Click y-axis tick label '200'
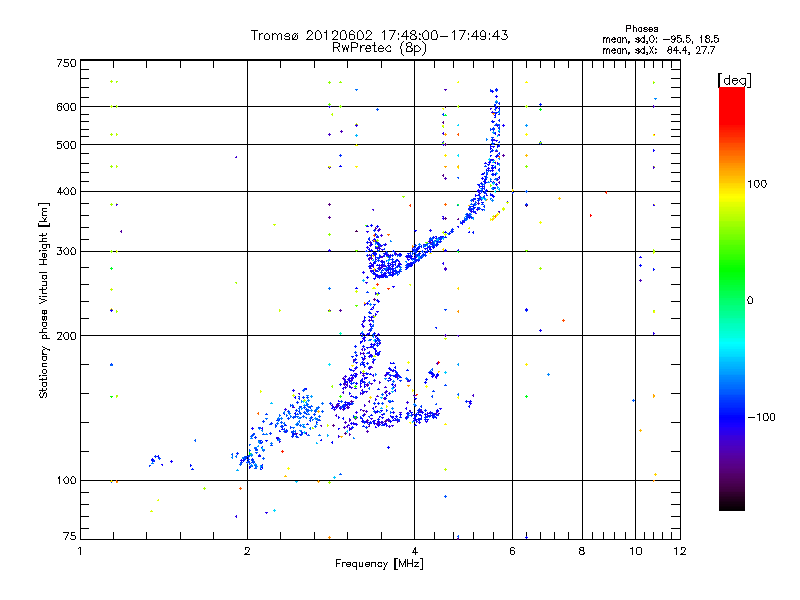The image size is (800, 600). (66, 336)
